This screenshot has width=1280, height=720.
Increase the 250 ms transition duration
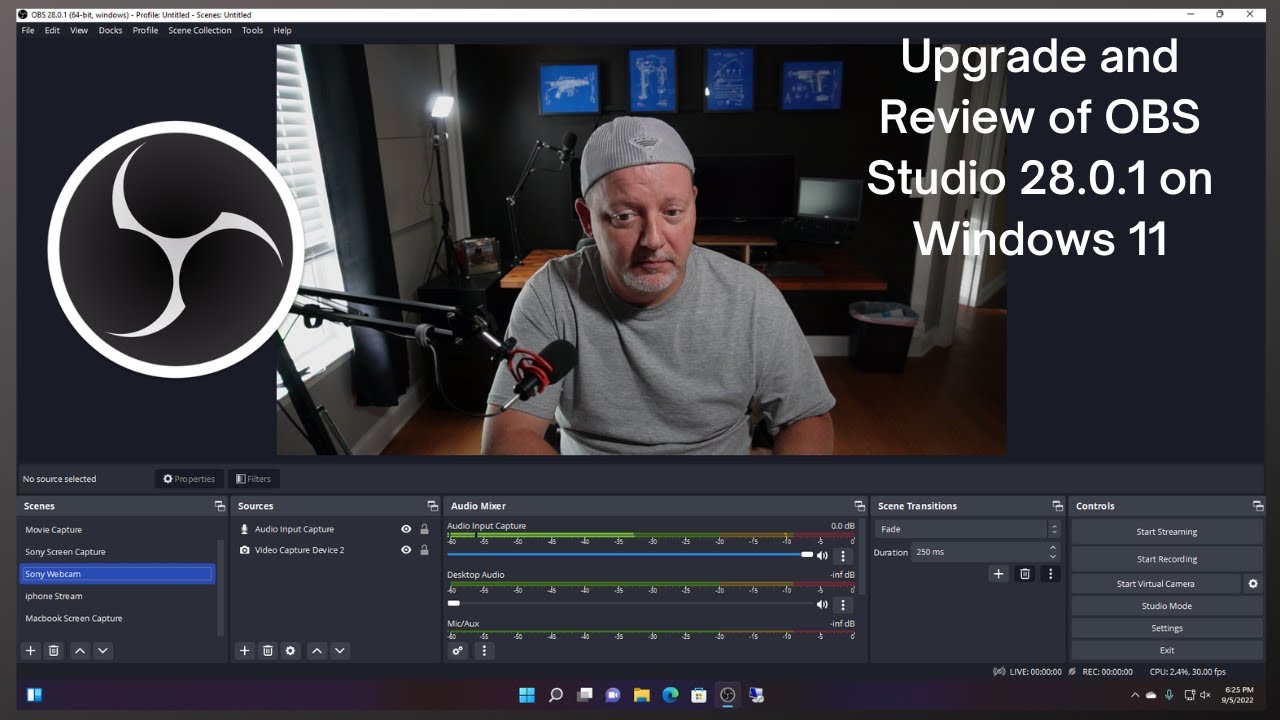pyautogui.click(x=1053, y=548)
